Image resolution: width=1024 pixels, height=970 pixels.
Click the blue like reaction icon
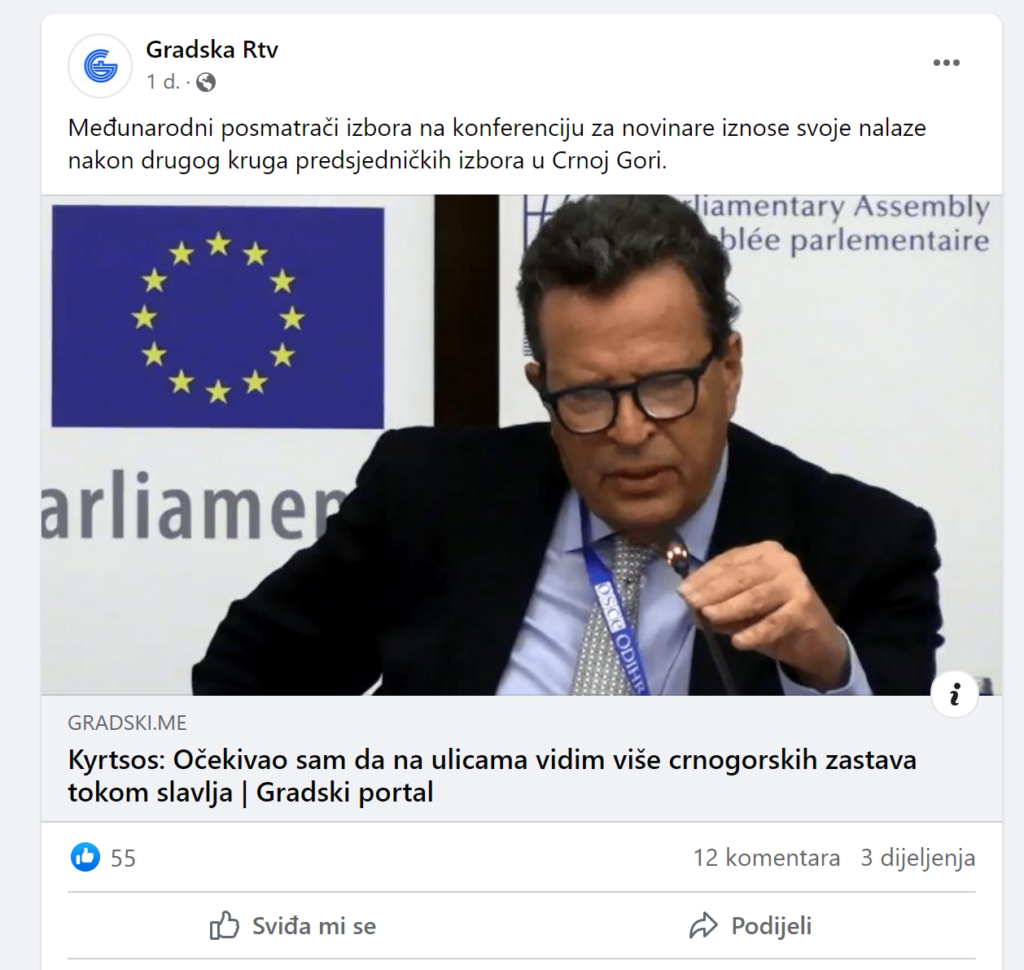tap(86, 857)
